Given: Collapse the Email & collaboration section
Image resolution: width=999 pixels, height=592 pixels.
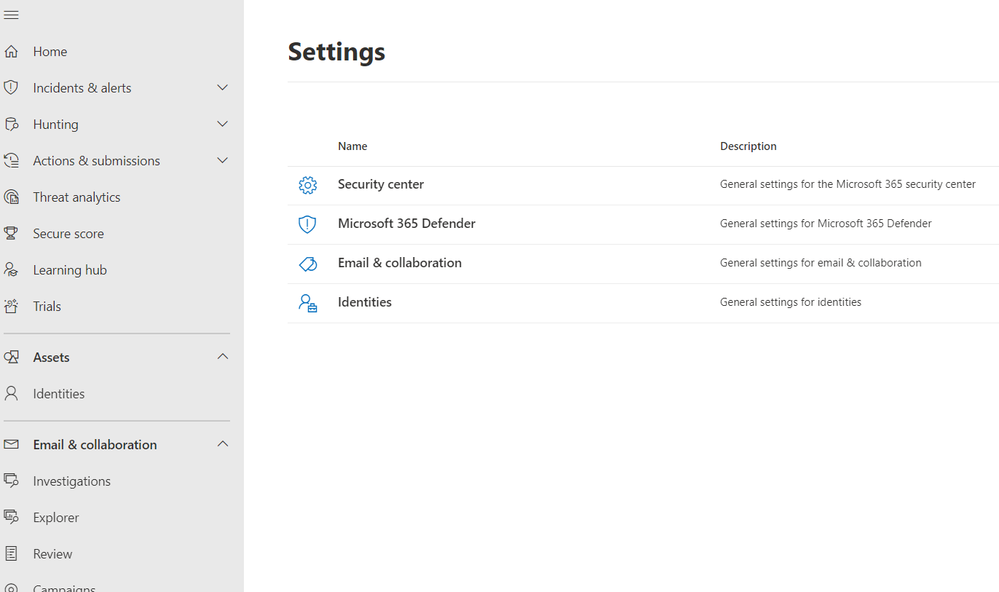Looking at the screenshot, I should (222, 444).
